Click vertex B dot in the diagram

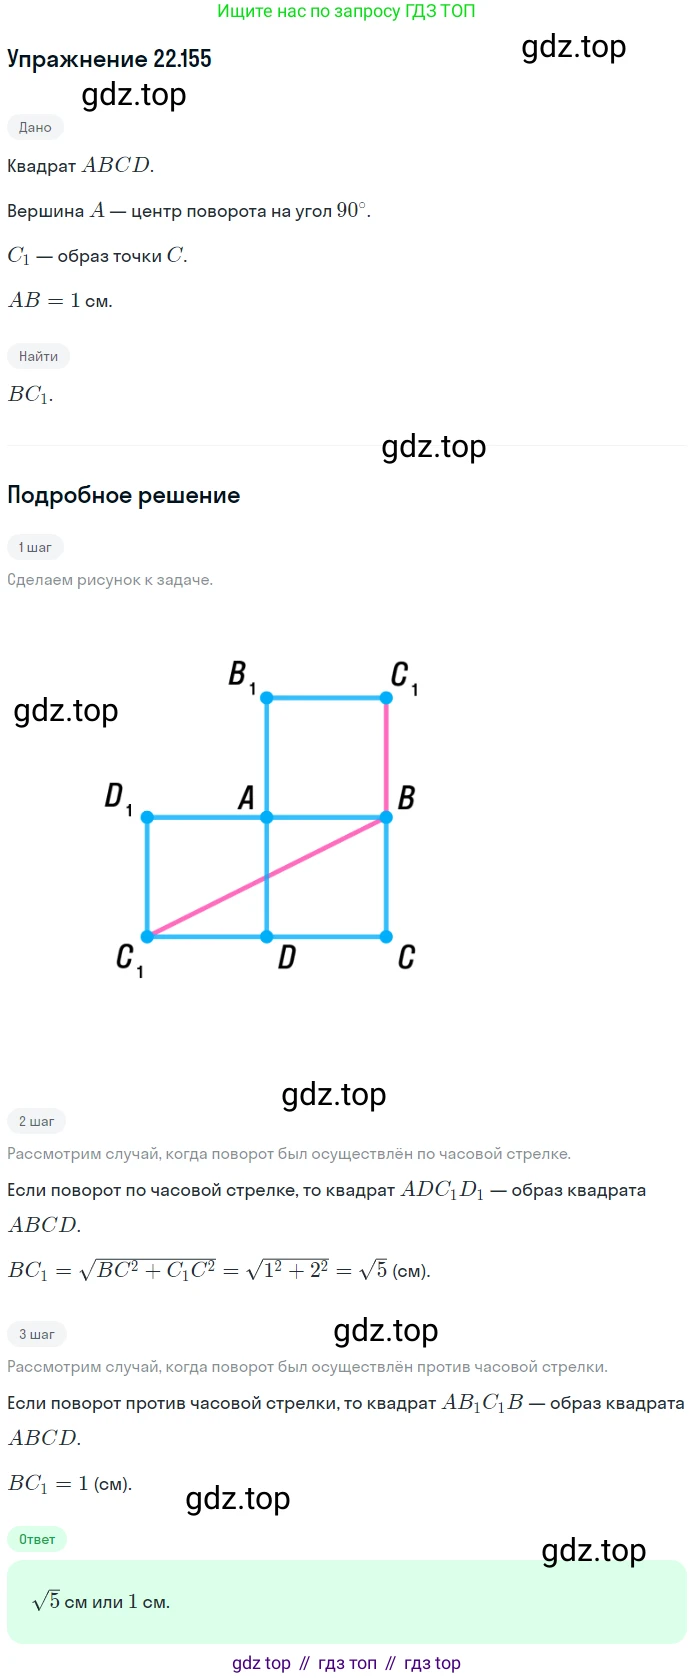point(386,817)
